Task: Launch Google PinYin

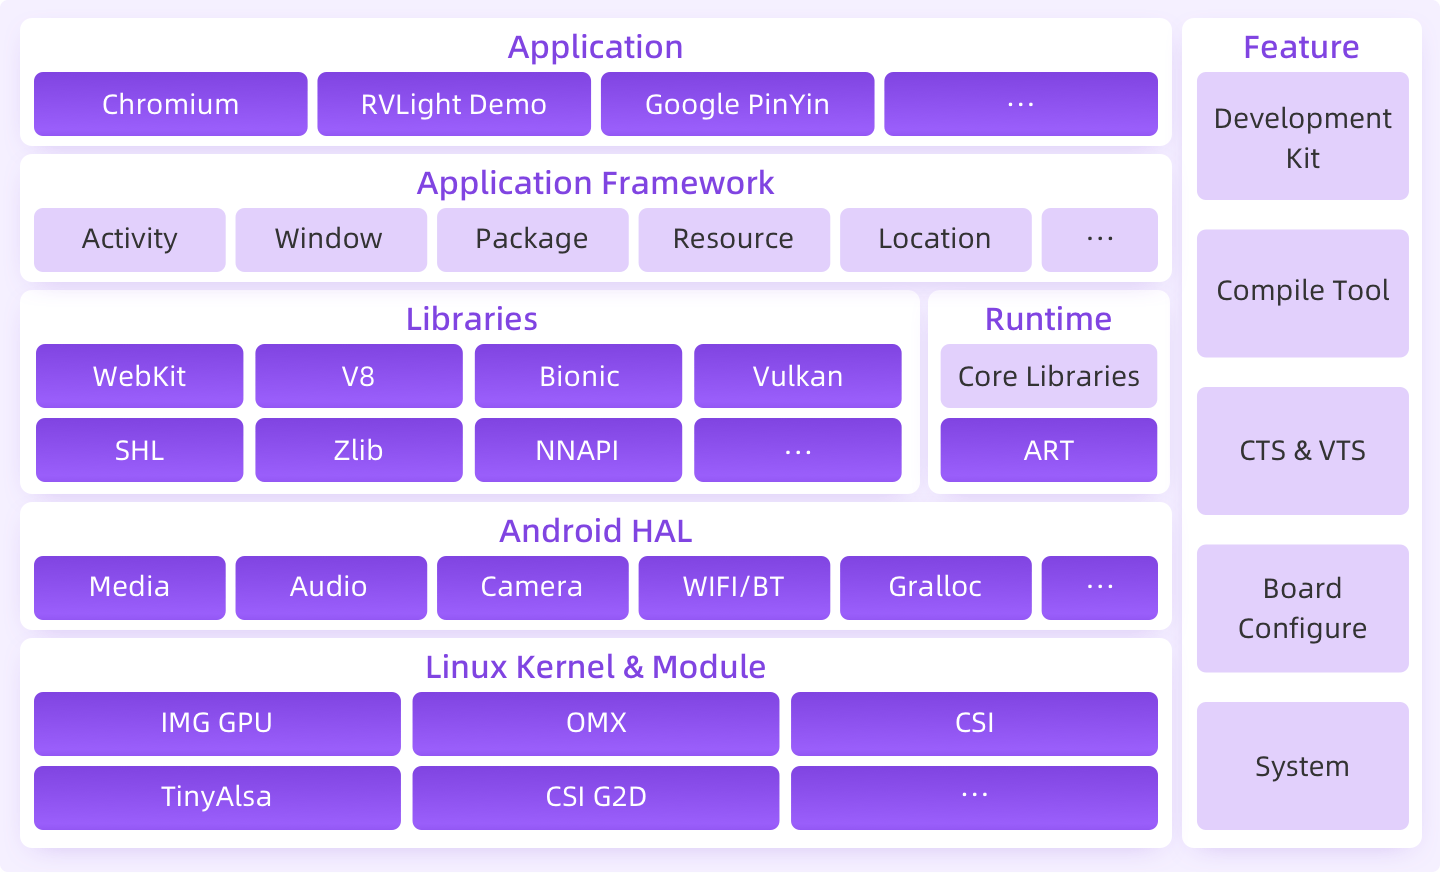Action: click(737, 104)
